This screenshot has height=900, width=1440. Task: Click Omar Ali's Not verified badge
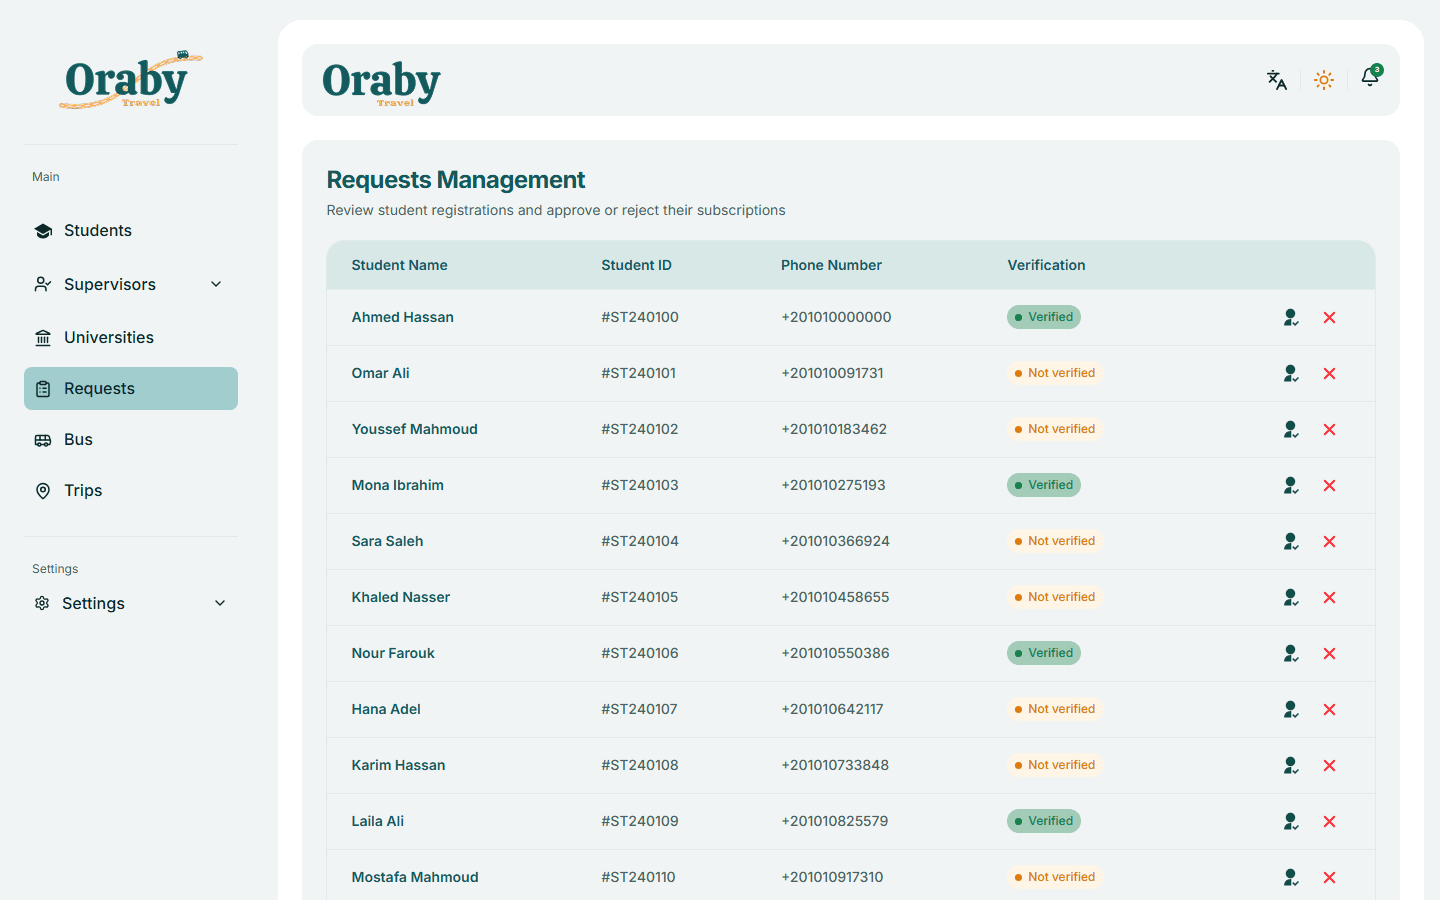click(1054, 373)
